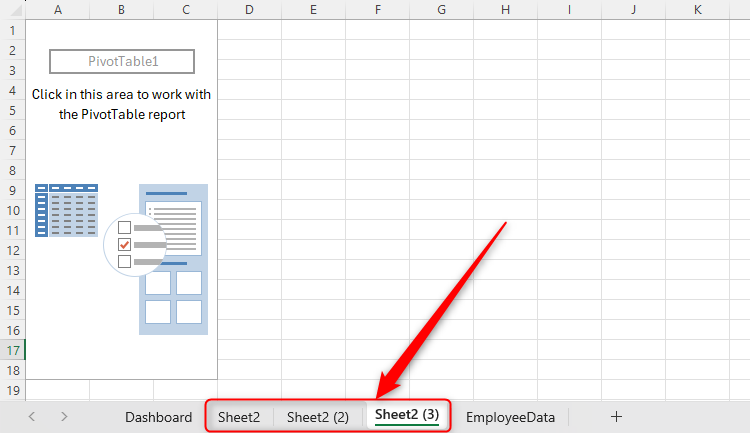Select column D header
The image size is (750, 433).
249,9
